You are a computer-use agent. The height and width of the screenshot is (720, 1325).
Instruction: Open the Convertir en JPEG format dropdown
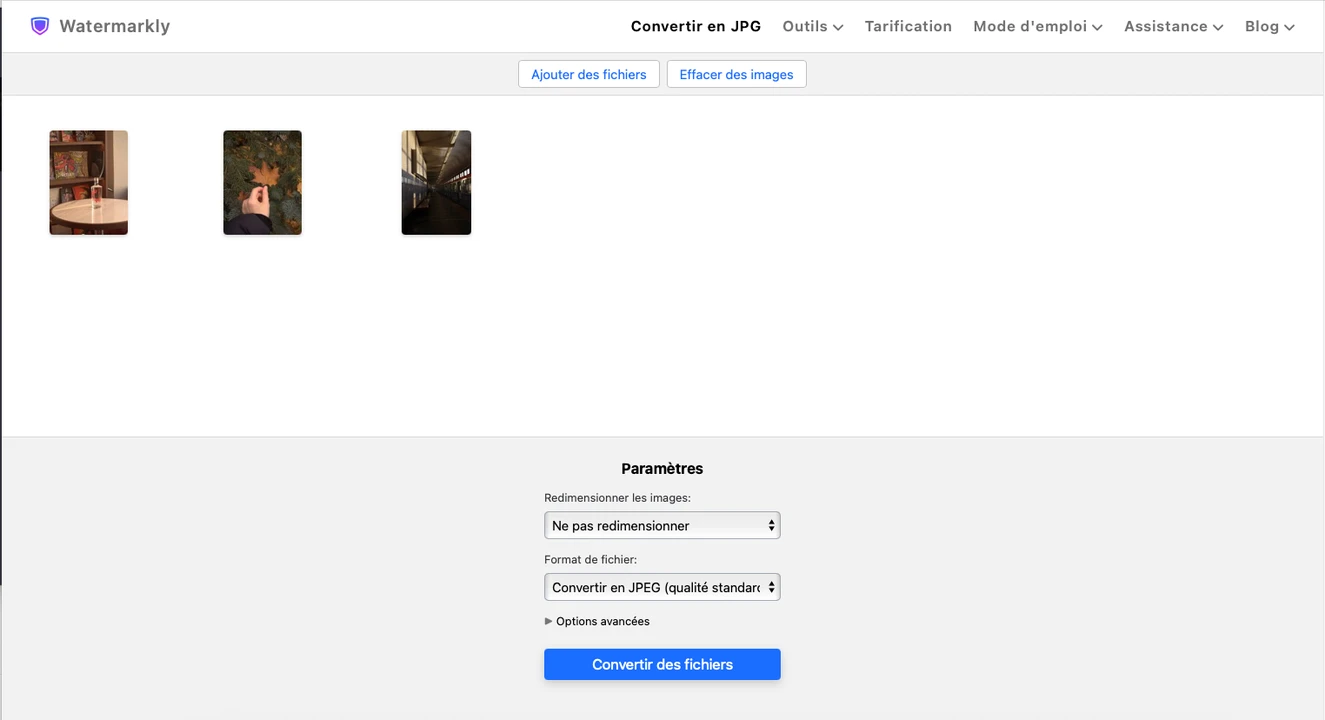(661, 587)
